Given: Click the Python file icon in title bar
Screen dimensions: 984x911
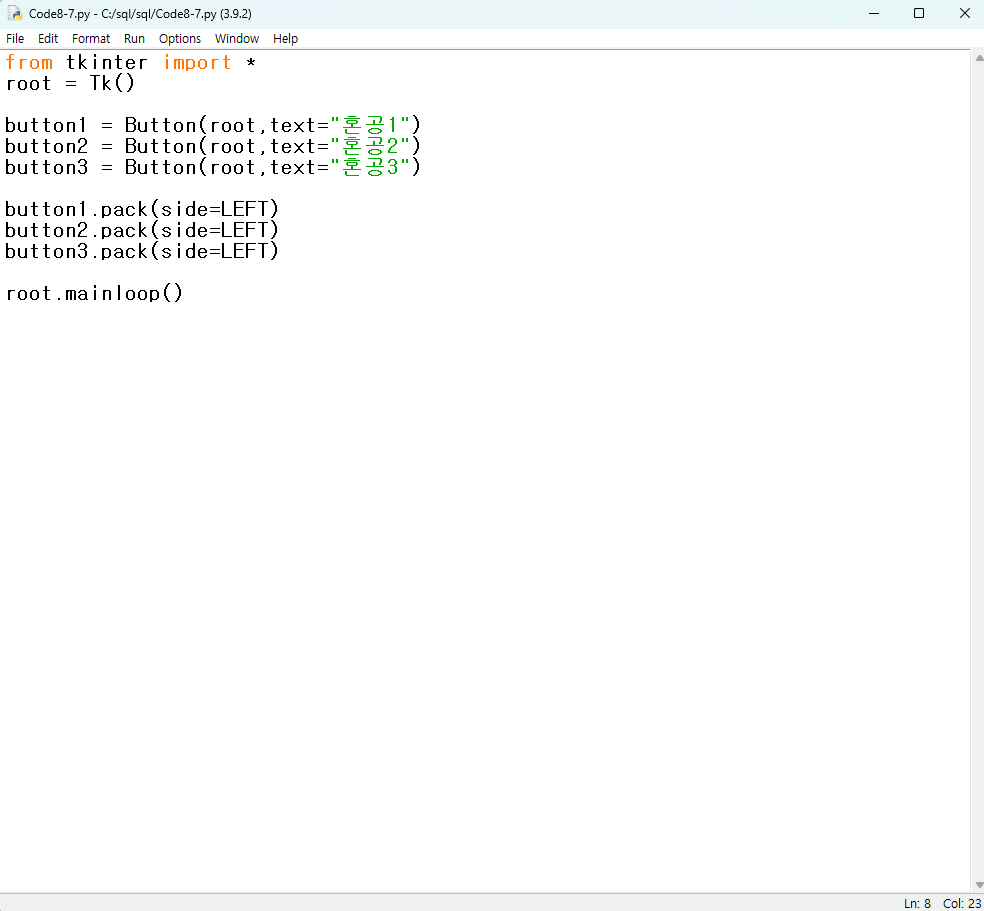Looking at the screenshot, I should click(x=14, y=13).
